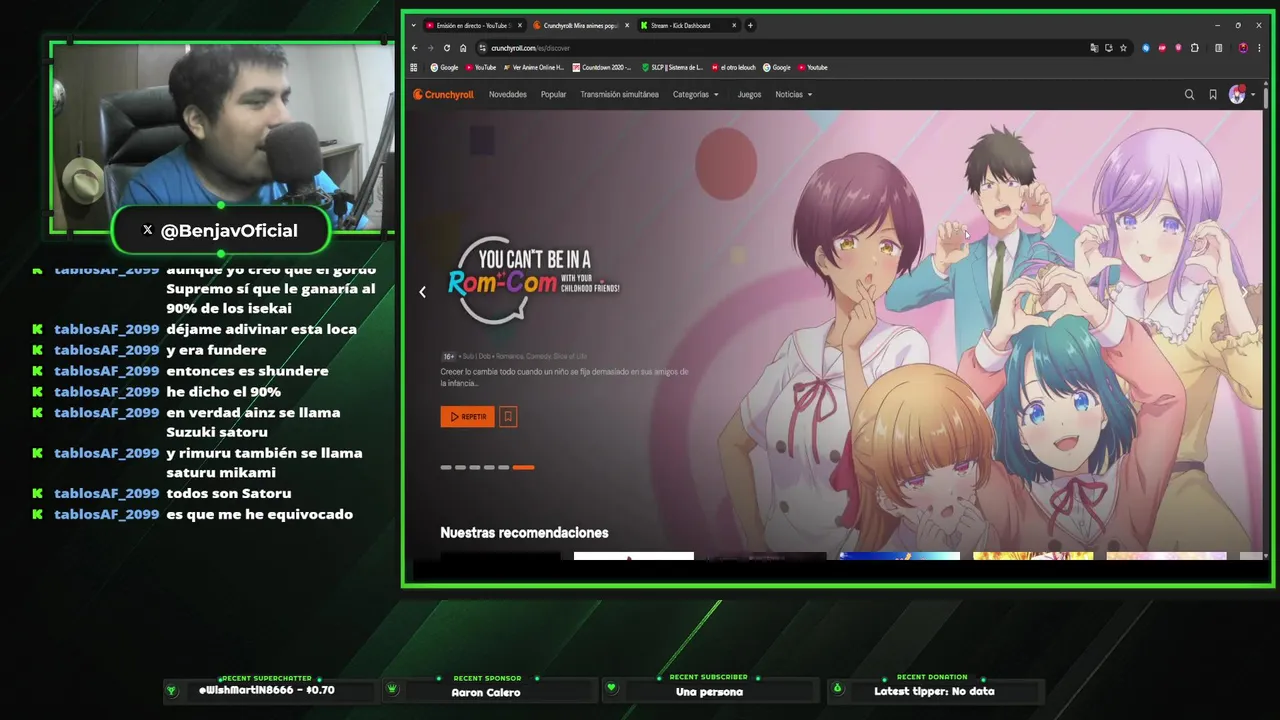Click 'Una persona' recent subscriber text
This screenshot has width=1280, height=720.
click(709, 692)
